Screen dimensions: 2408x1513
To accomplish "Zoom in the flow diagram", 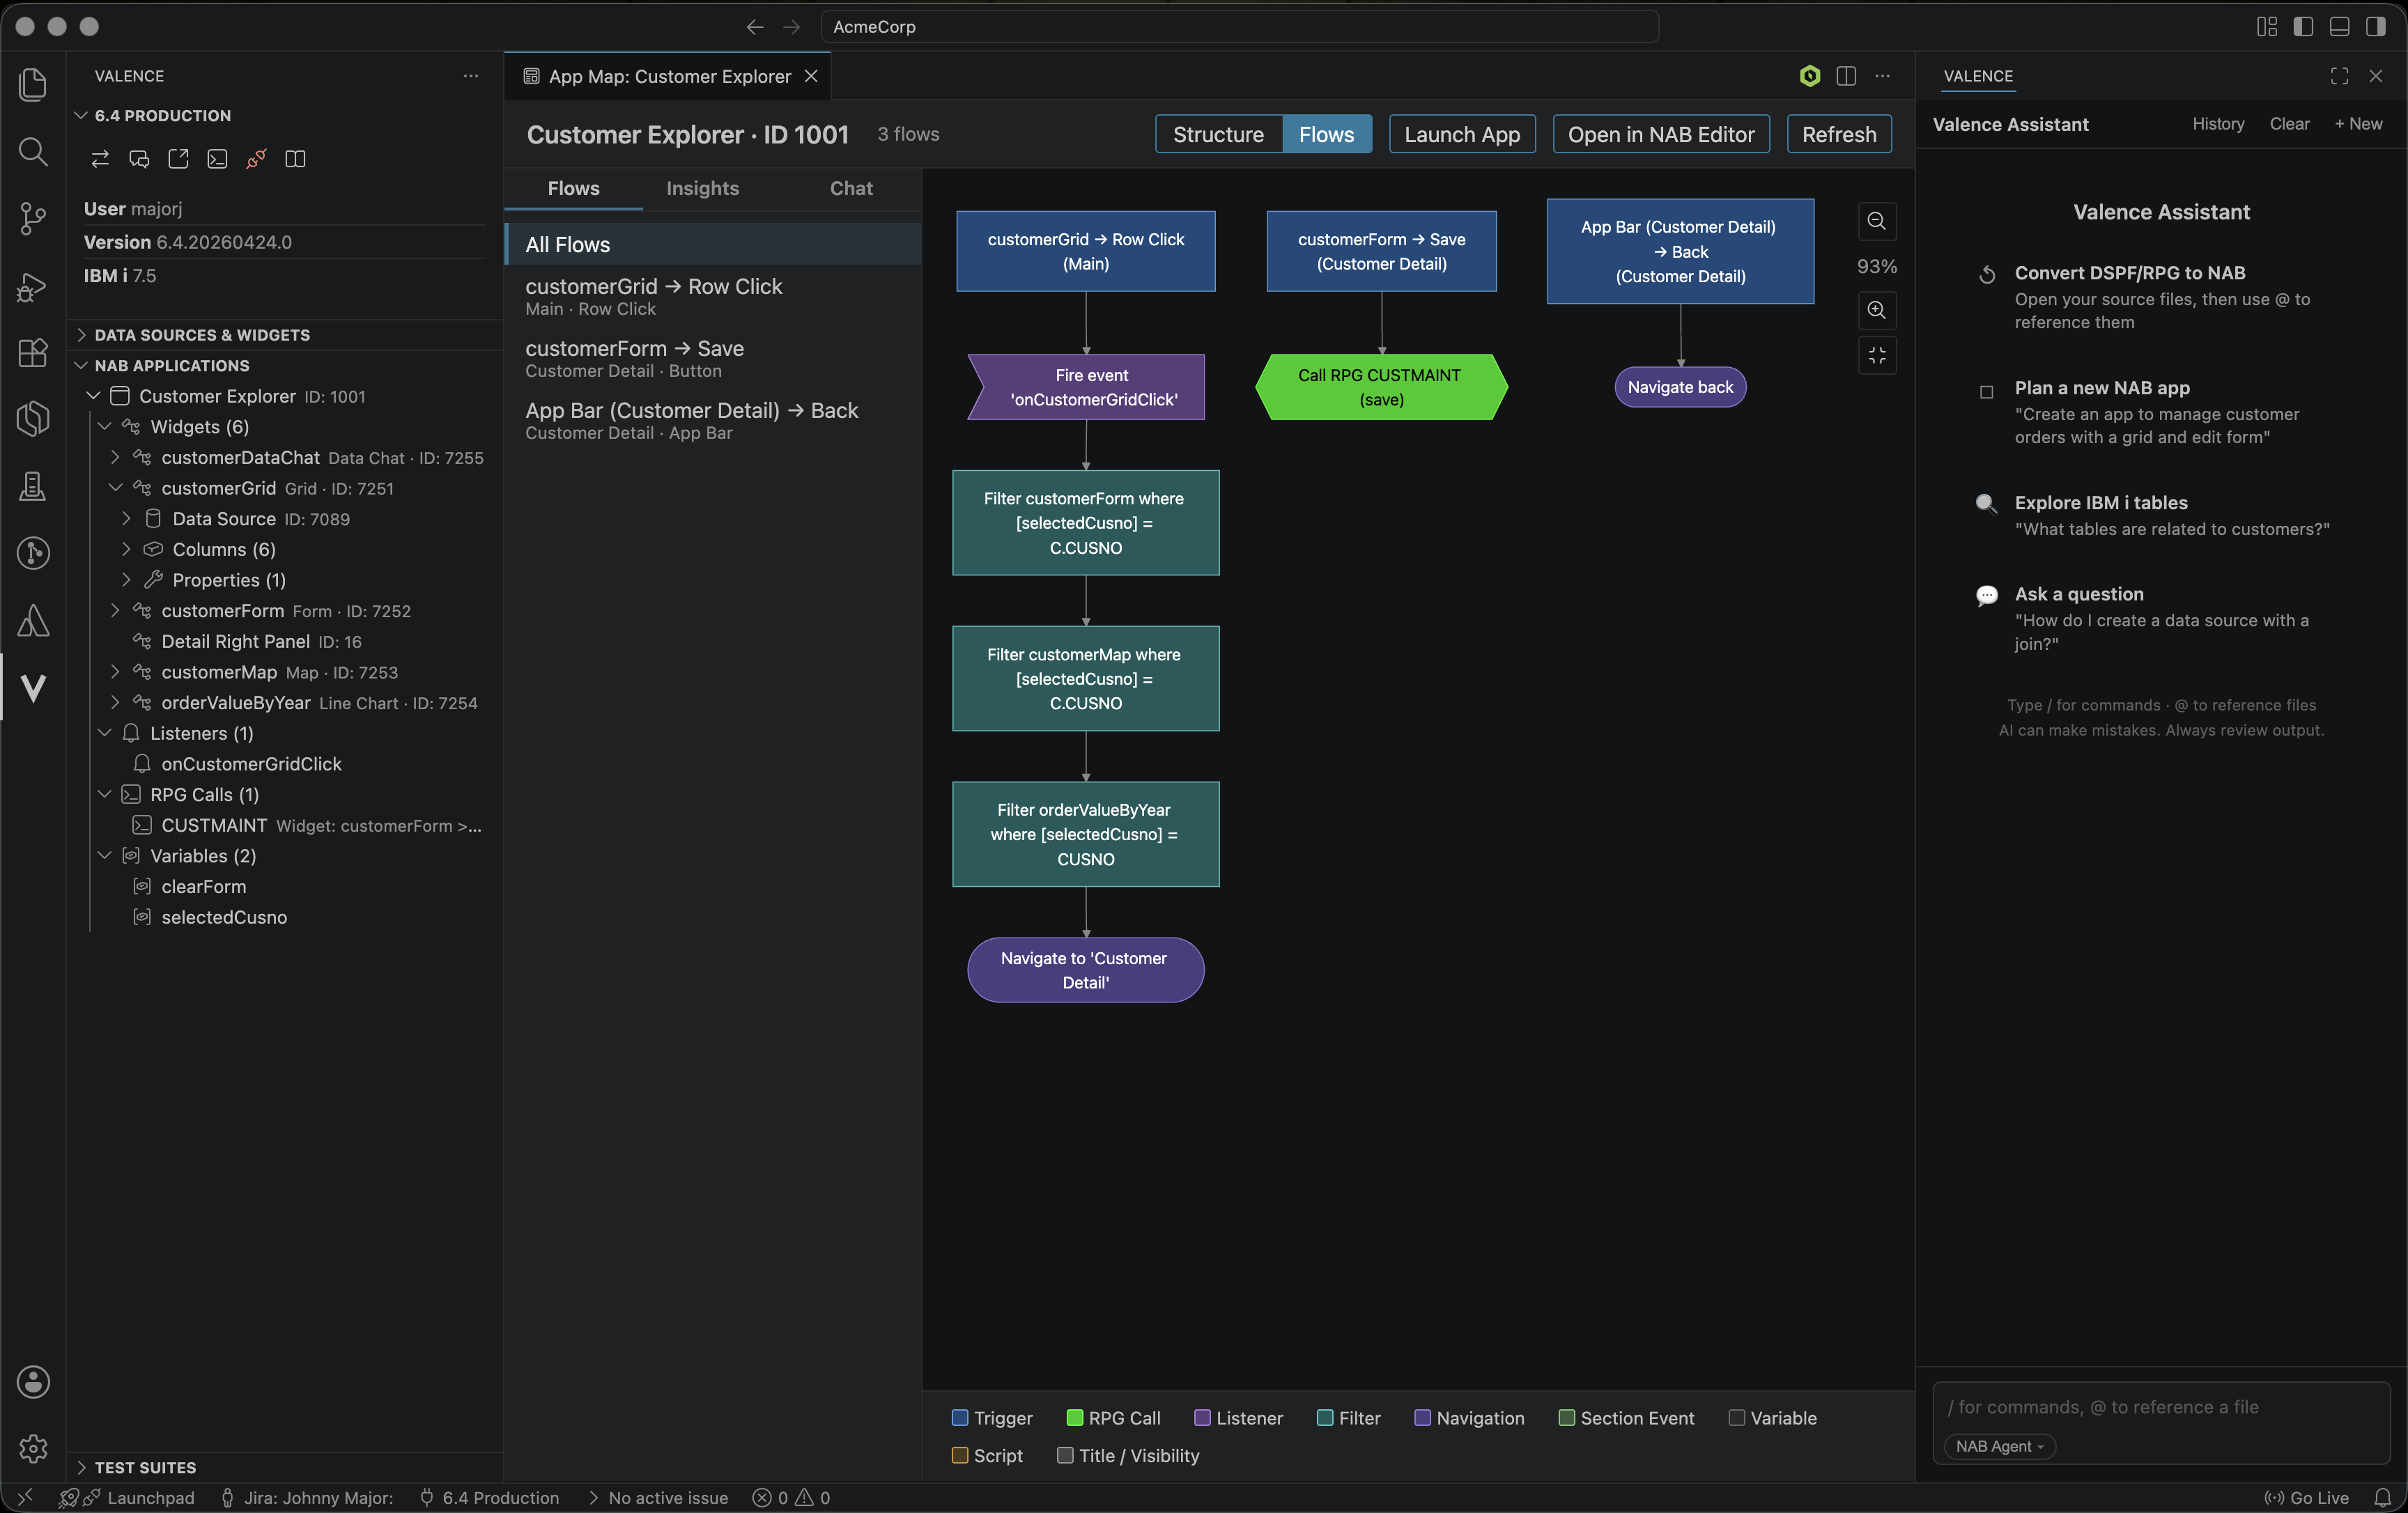I will [x=1877, y=310].
